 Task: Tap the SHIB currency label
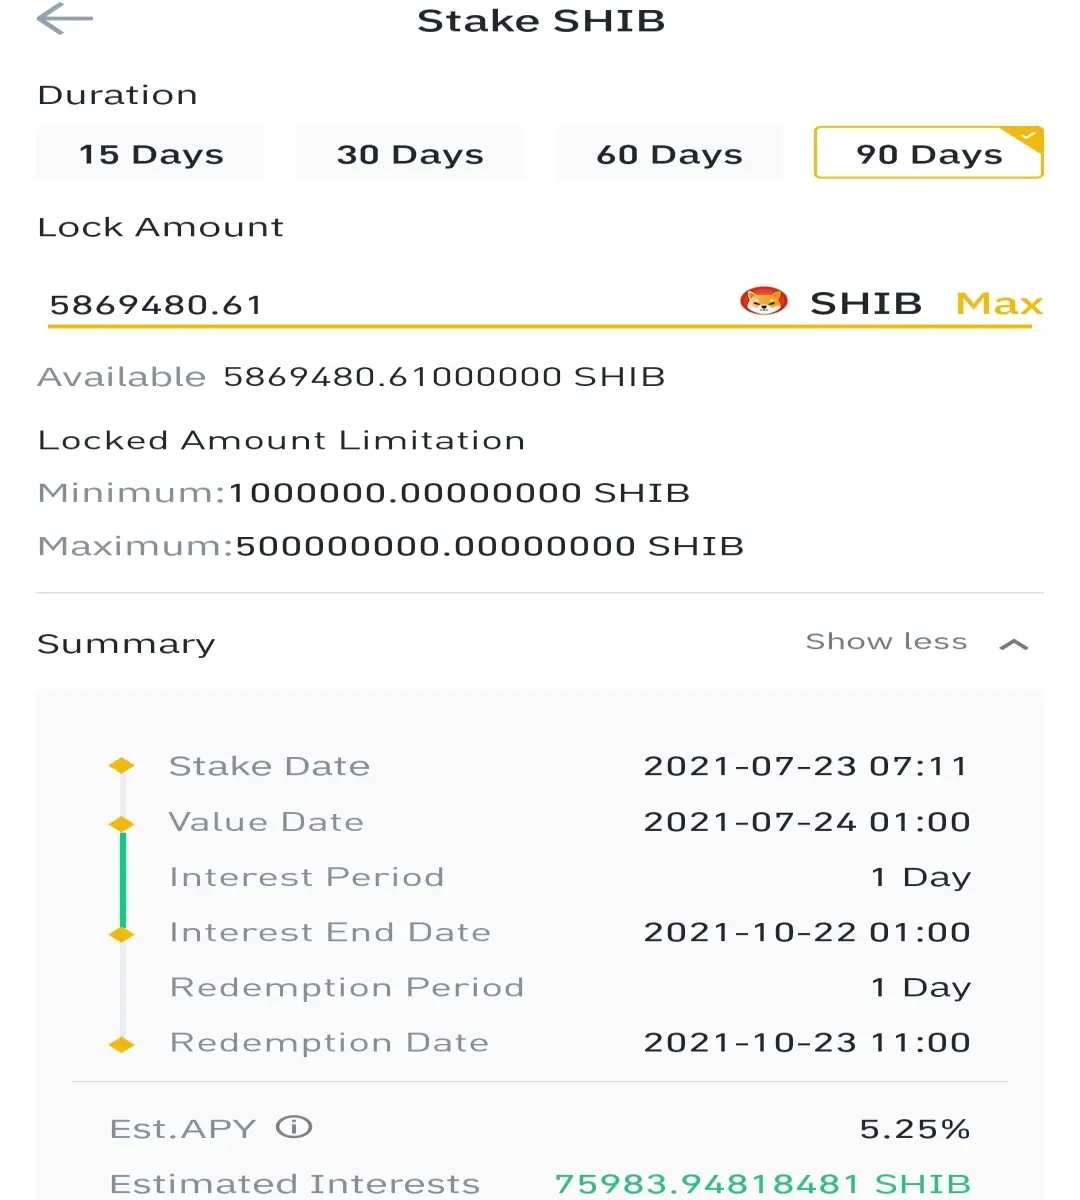click(x=866, y=303)
